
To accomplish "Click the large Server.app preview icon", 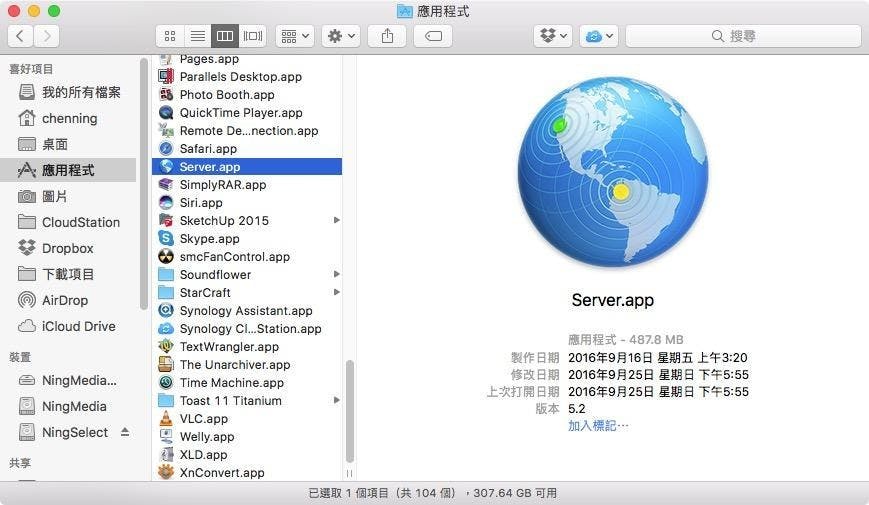I will [x=613, y=172].
